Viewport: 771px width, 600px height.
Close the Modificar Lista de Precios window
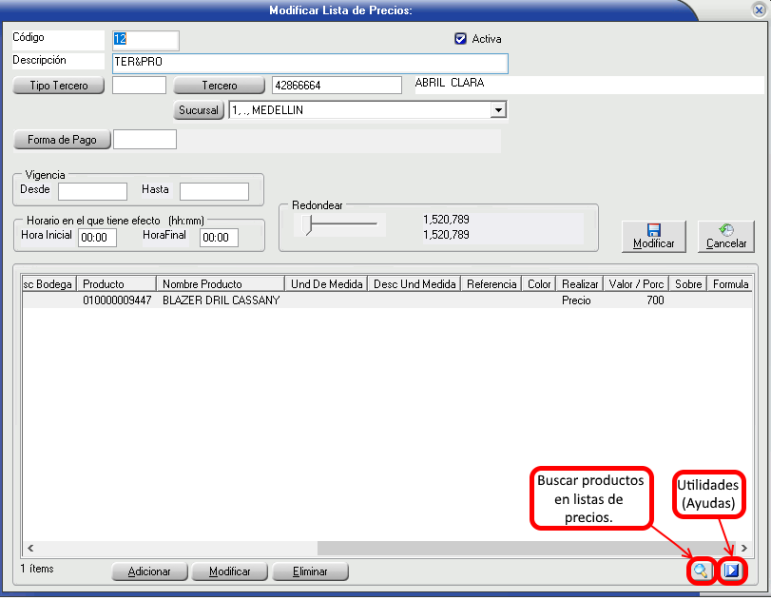tap(758, 9)
